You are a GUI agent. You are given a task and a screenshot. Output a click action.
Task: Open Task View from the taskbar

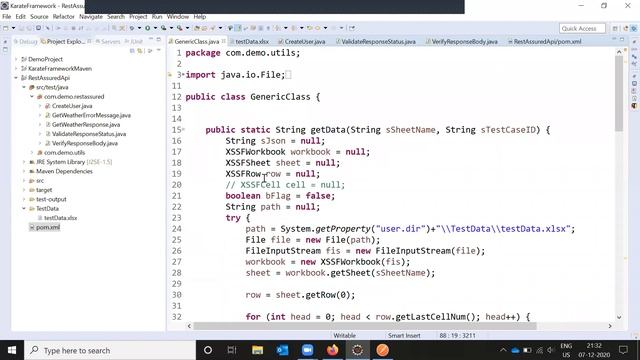click(x=232, y=350)
